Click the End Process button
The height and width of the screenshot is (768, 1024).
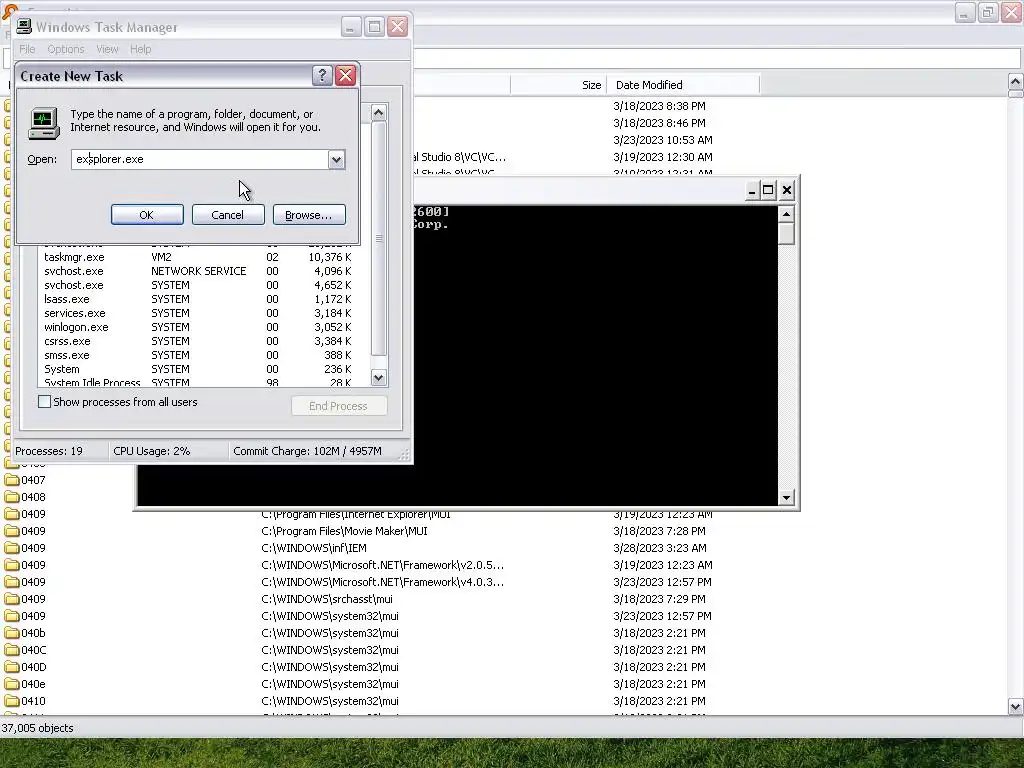coord(339,406)
